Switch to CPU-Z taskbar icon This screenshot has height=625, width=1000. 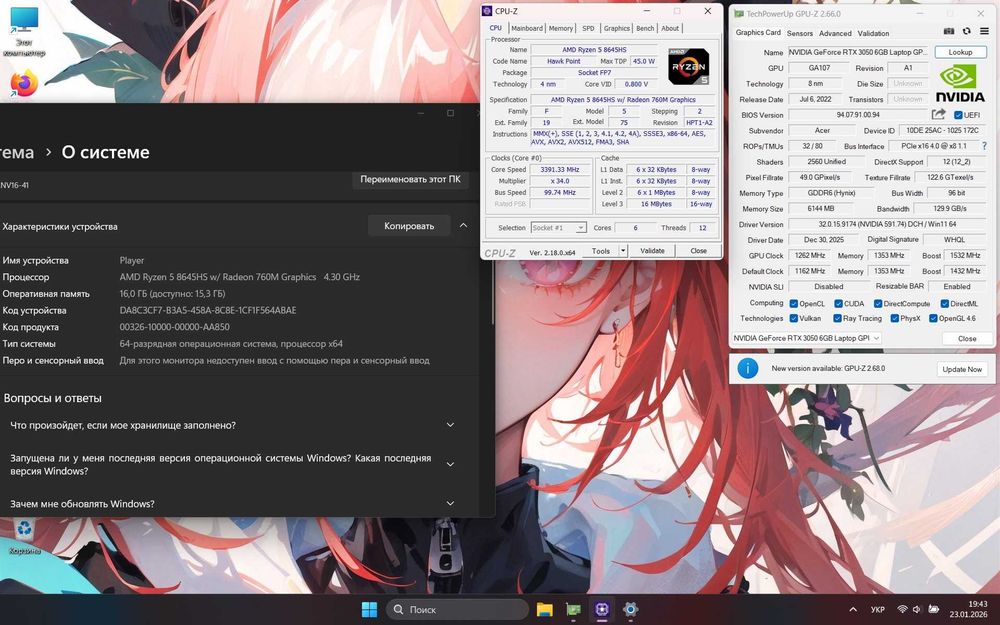tap(602, 609)
